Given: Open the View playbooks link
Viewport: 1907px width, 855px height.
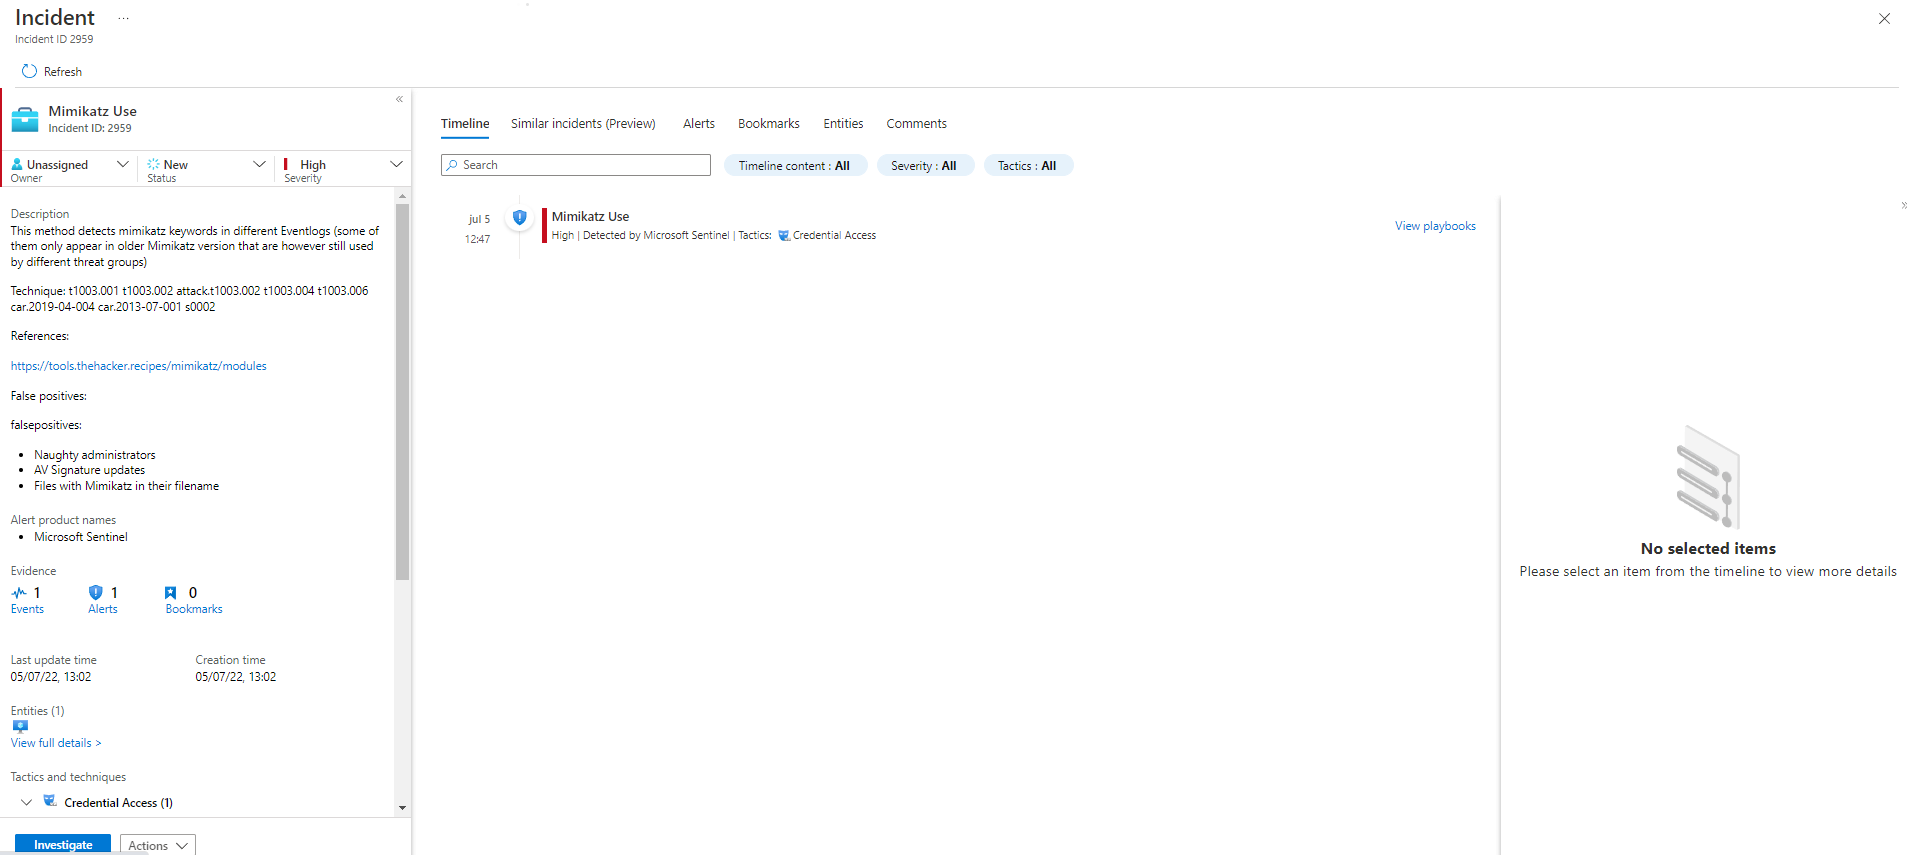Looking at the screenshot, I should pyautogui.click(x=1435, y=226).
